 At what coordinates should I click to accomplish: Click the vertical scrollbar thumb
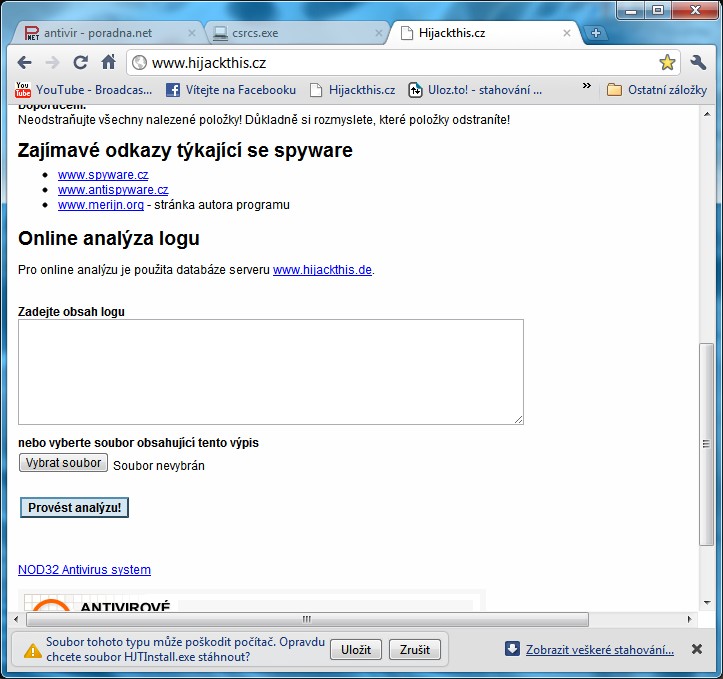pos(706,444)
